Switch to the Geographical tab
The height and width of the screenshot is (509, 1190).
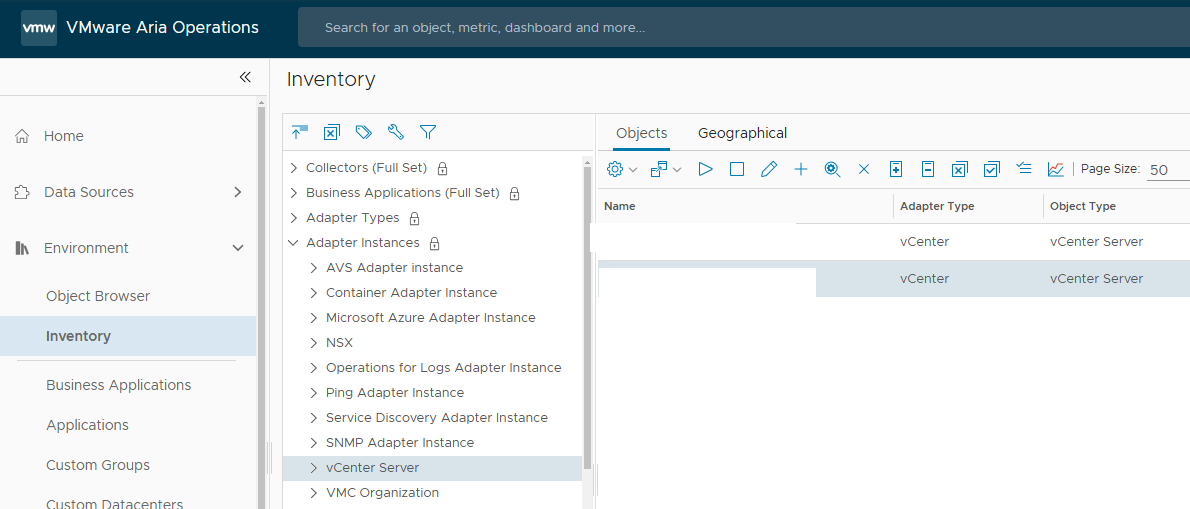pos(742,133)
